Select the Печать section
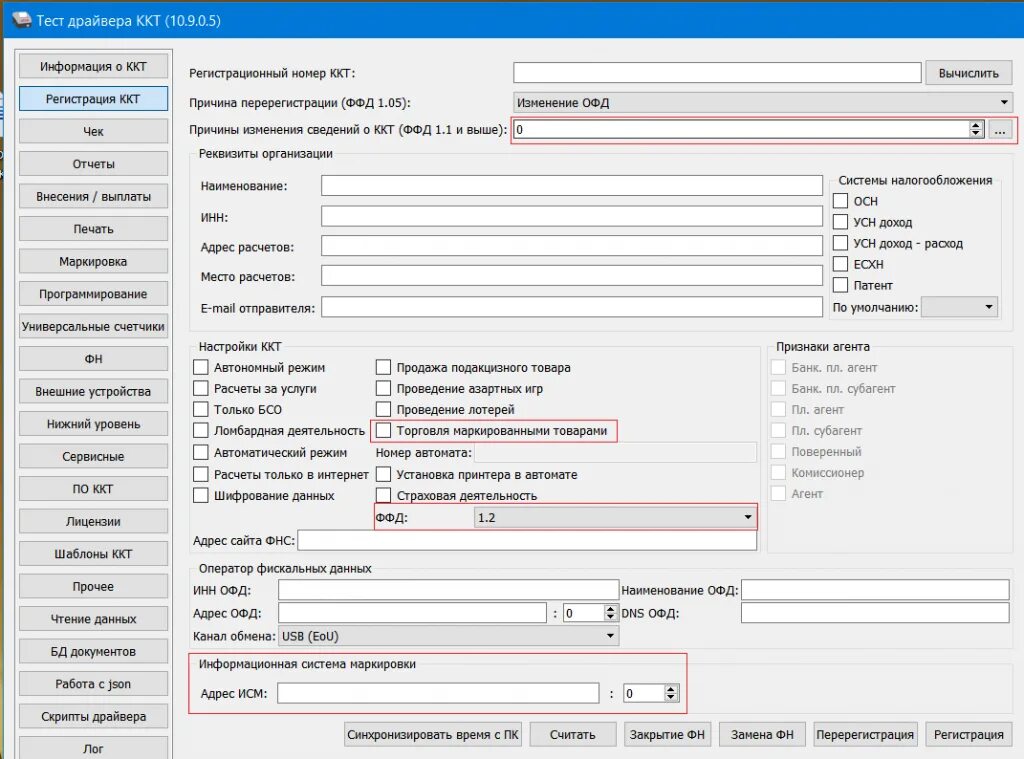 (93, 229)
